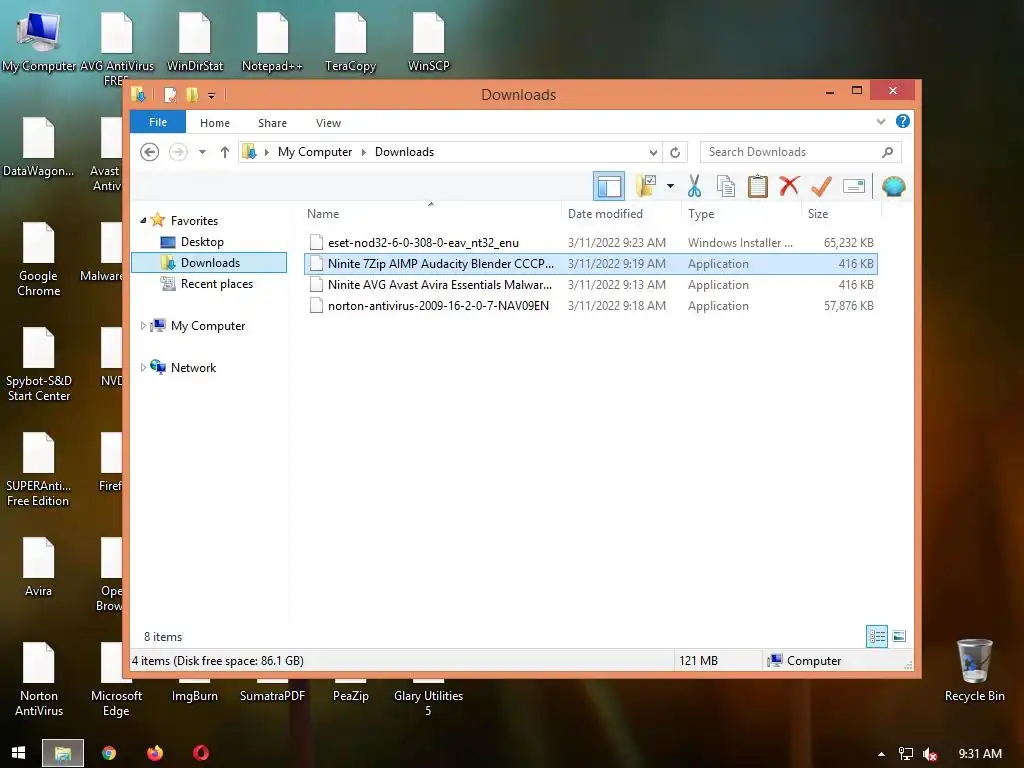1024x768 pixels.
Task: Click the network tray icon
Action: (x=906, y=754)
